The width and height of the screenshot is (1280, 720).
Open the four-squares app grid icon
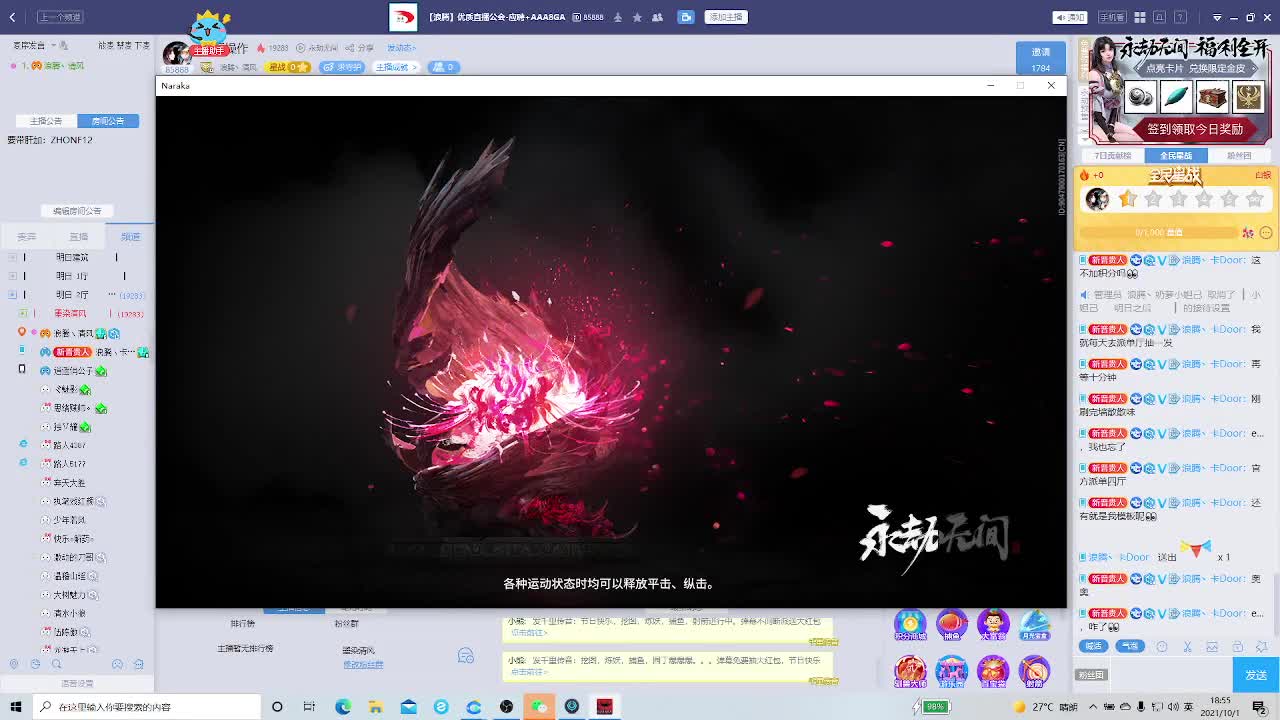[x=1139, y=17]
